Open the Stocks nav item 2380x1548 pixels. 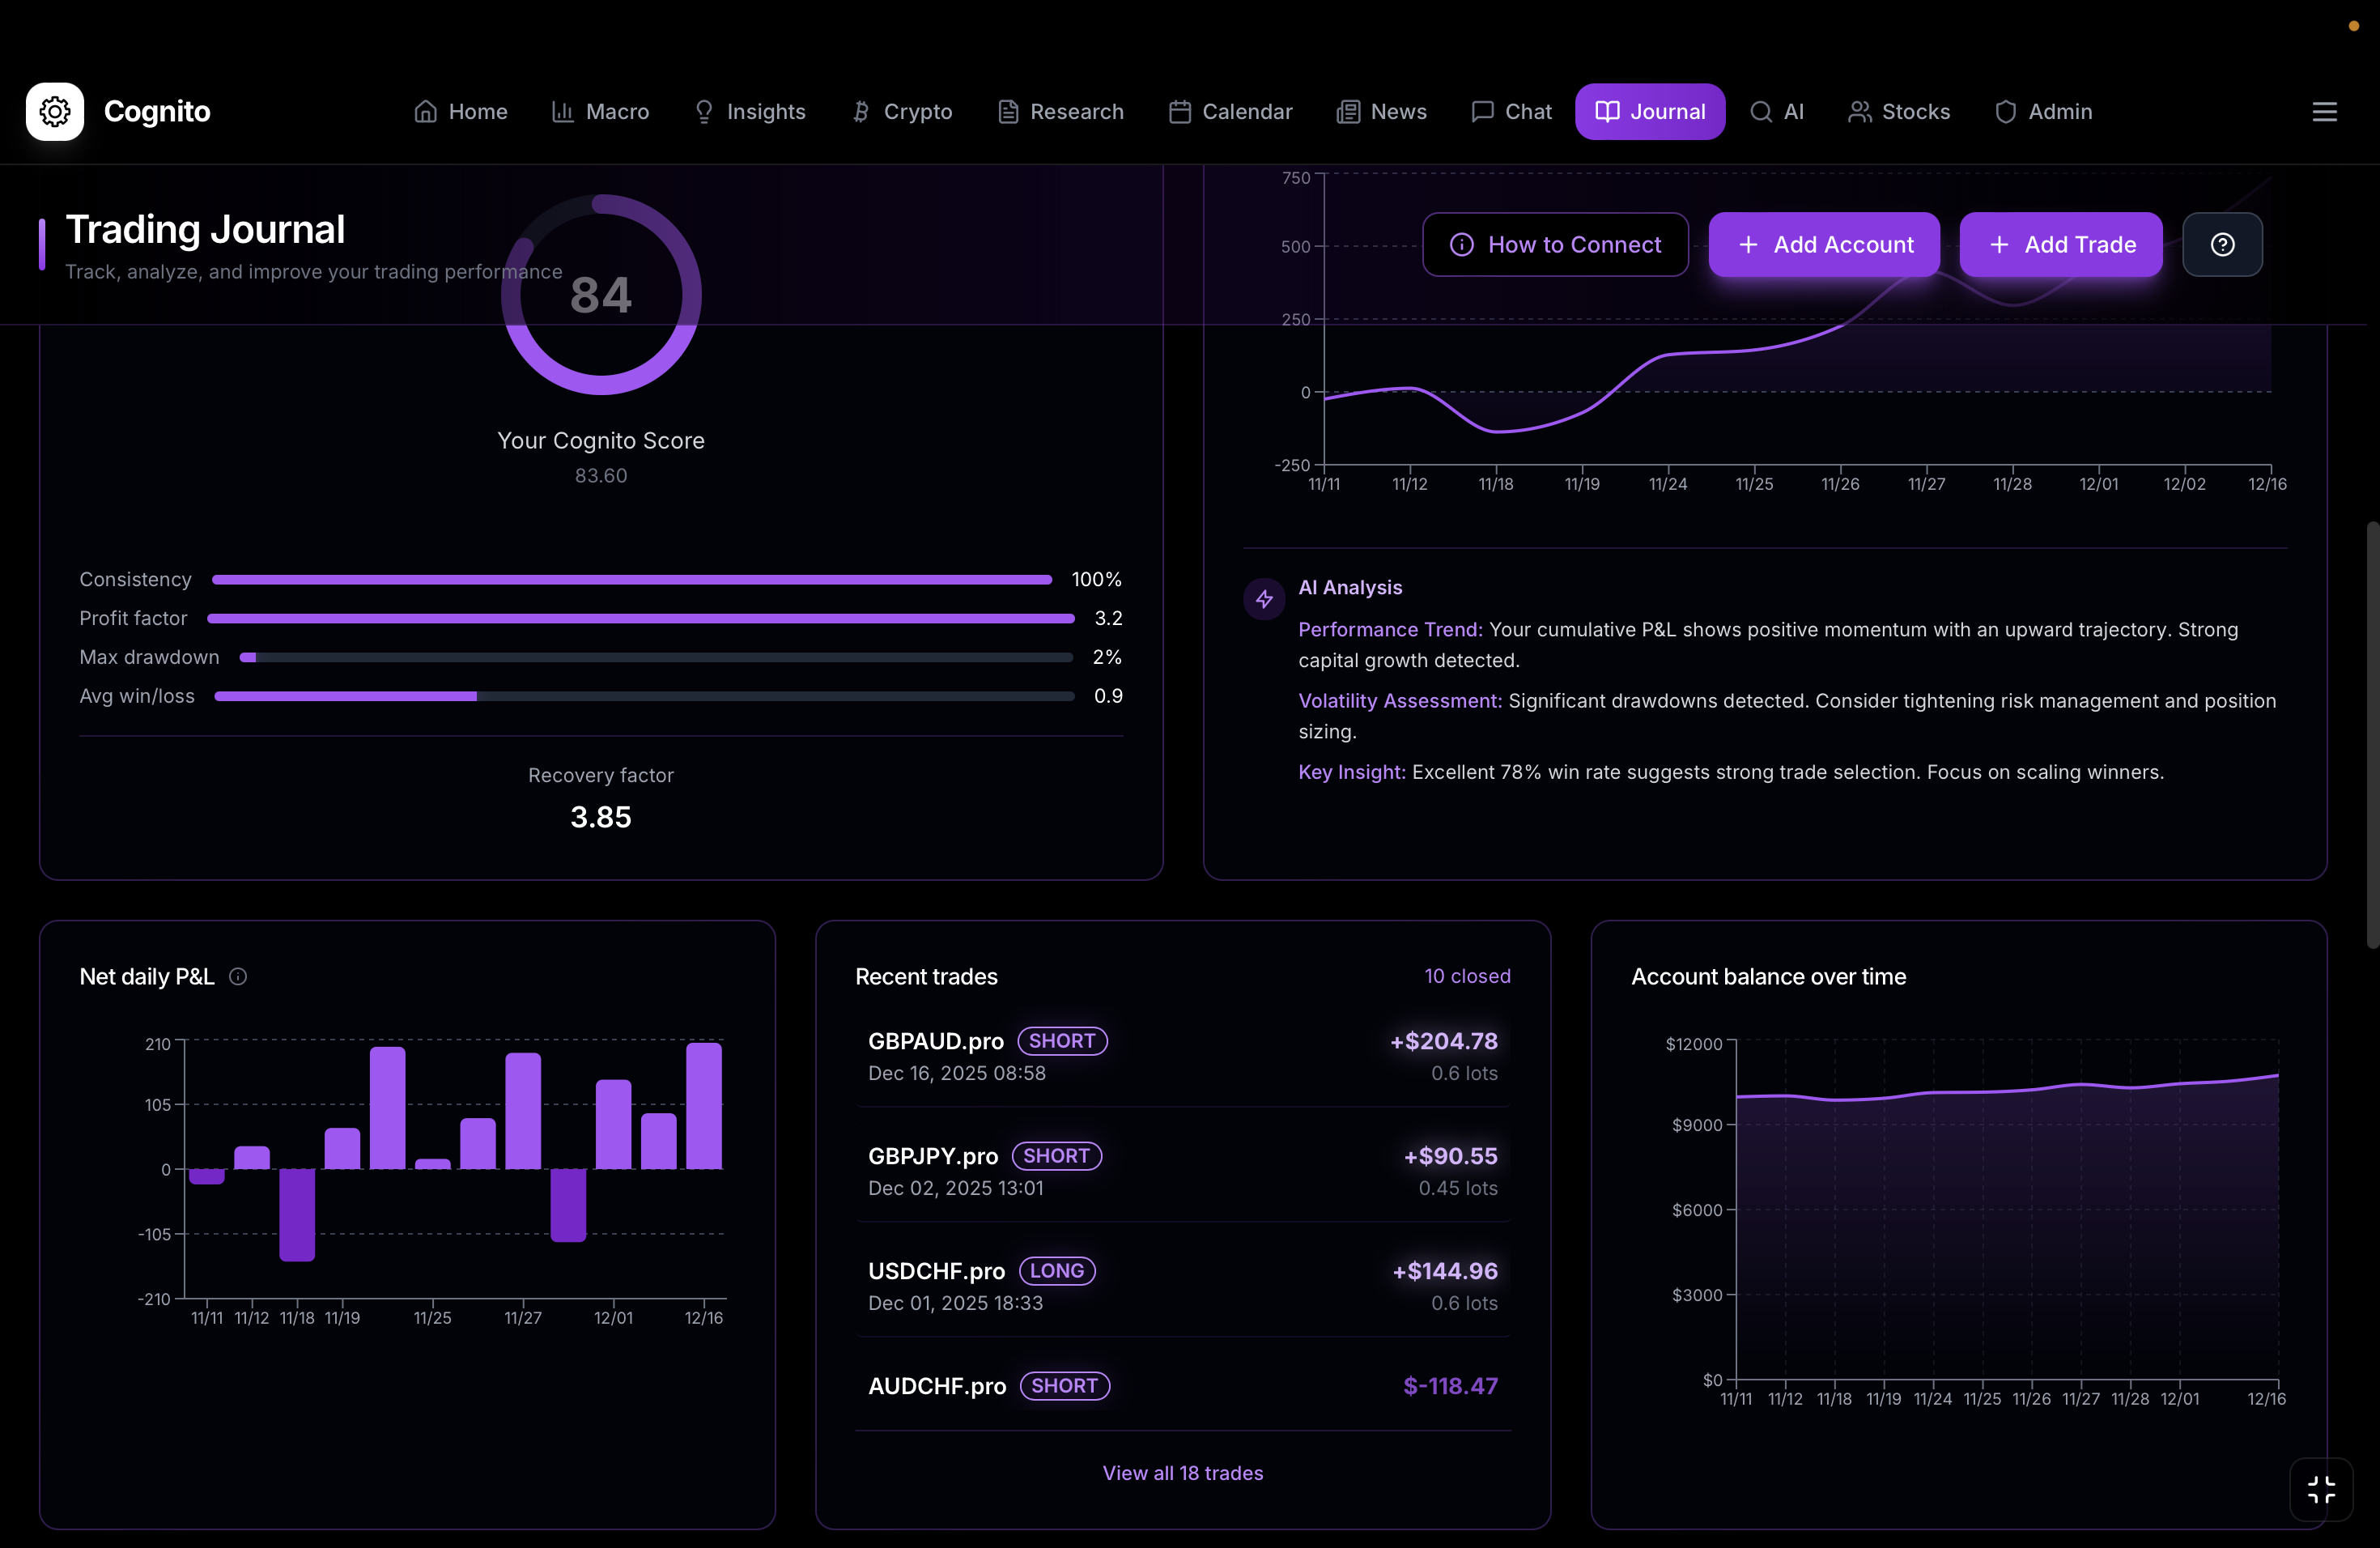coord(1899,111)
